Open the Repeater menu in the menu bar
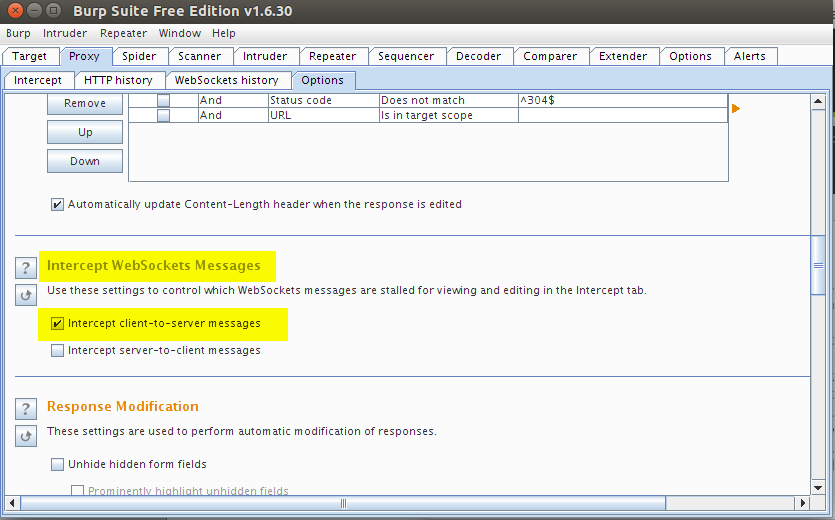Image resolution: width=835 pixels, height=520 pixels. point(123,33)
